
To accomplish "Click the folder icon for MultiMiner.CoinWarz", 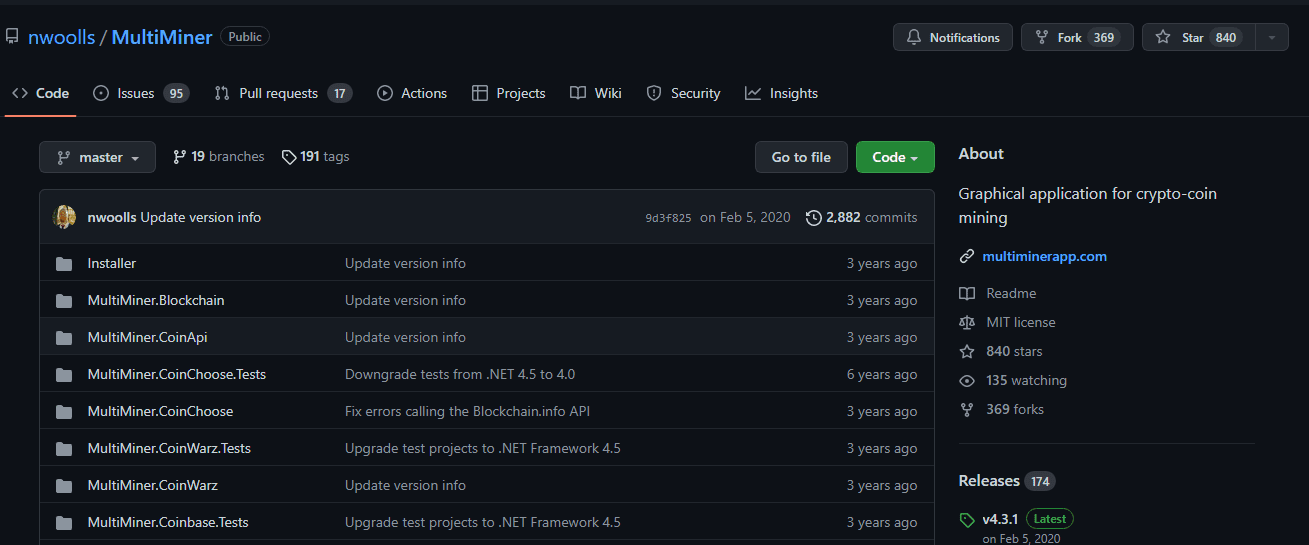I will (65, 486).
